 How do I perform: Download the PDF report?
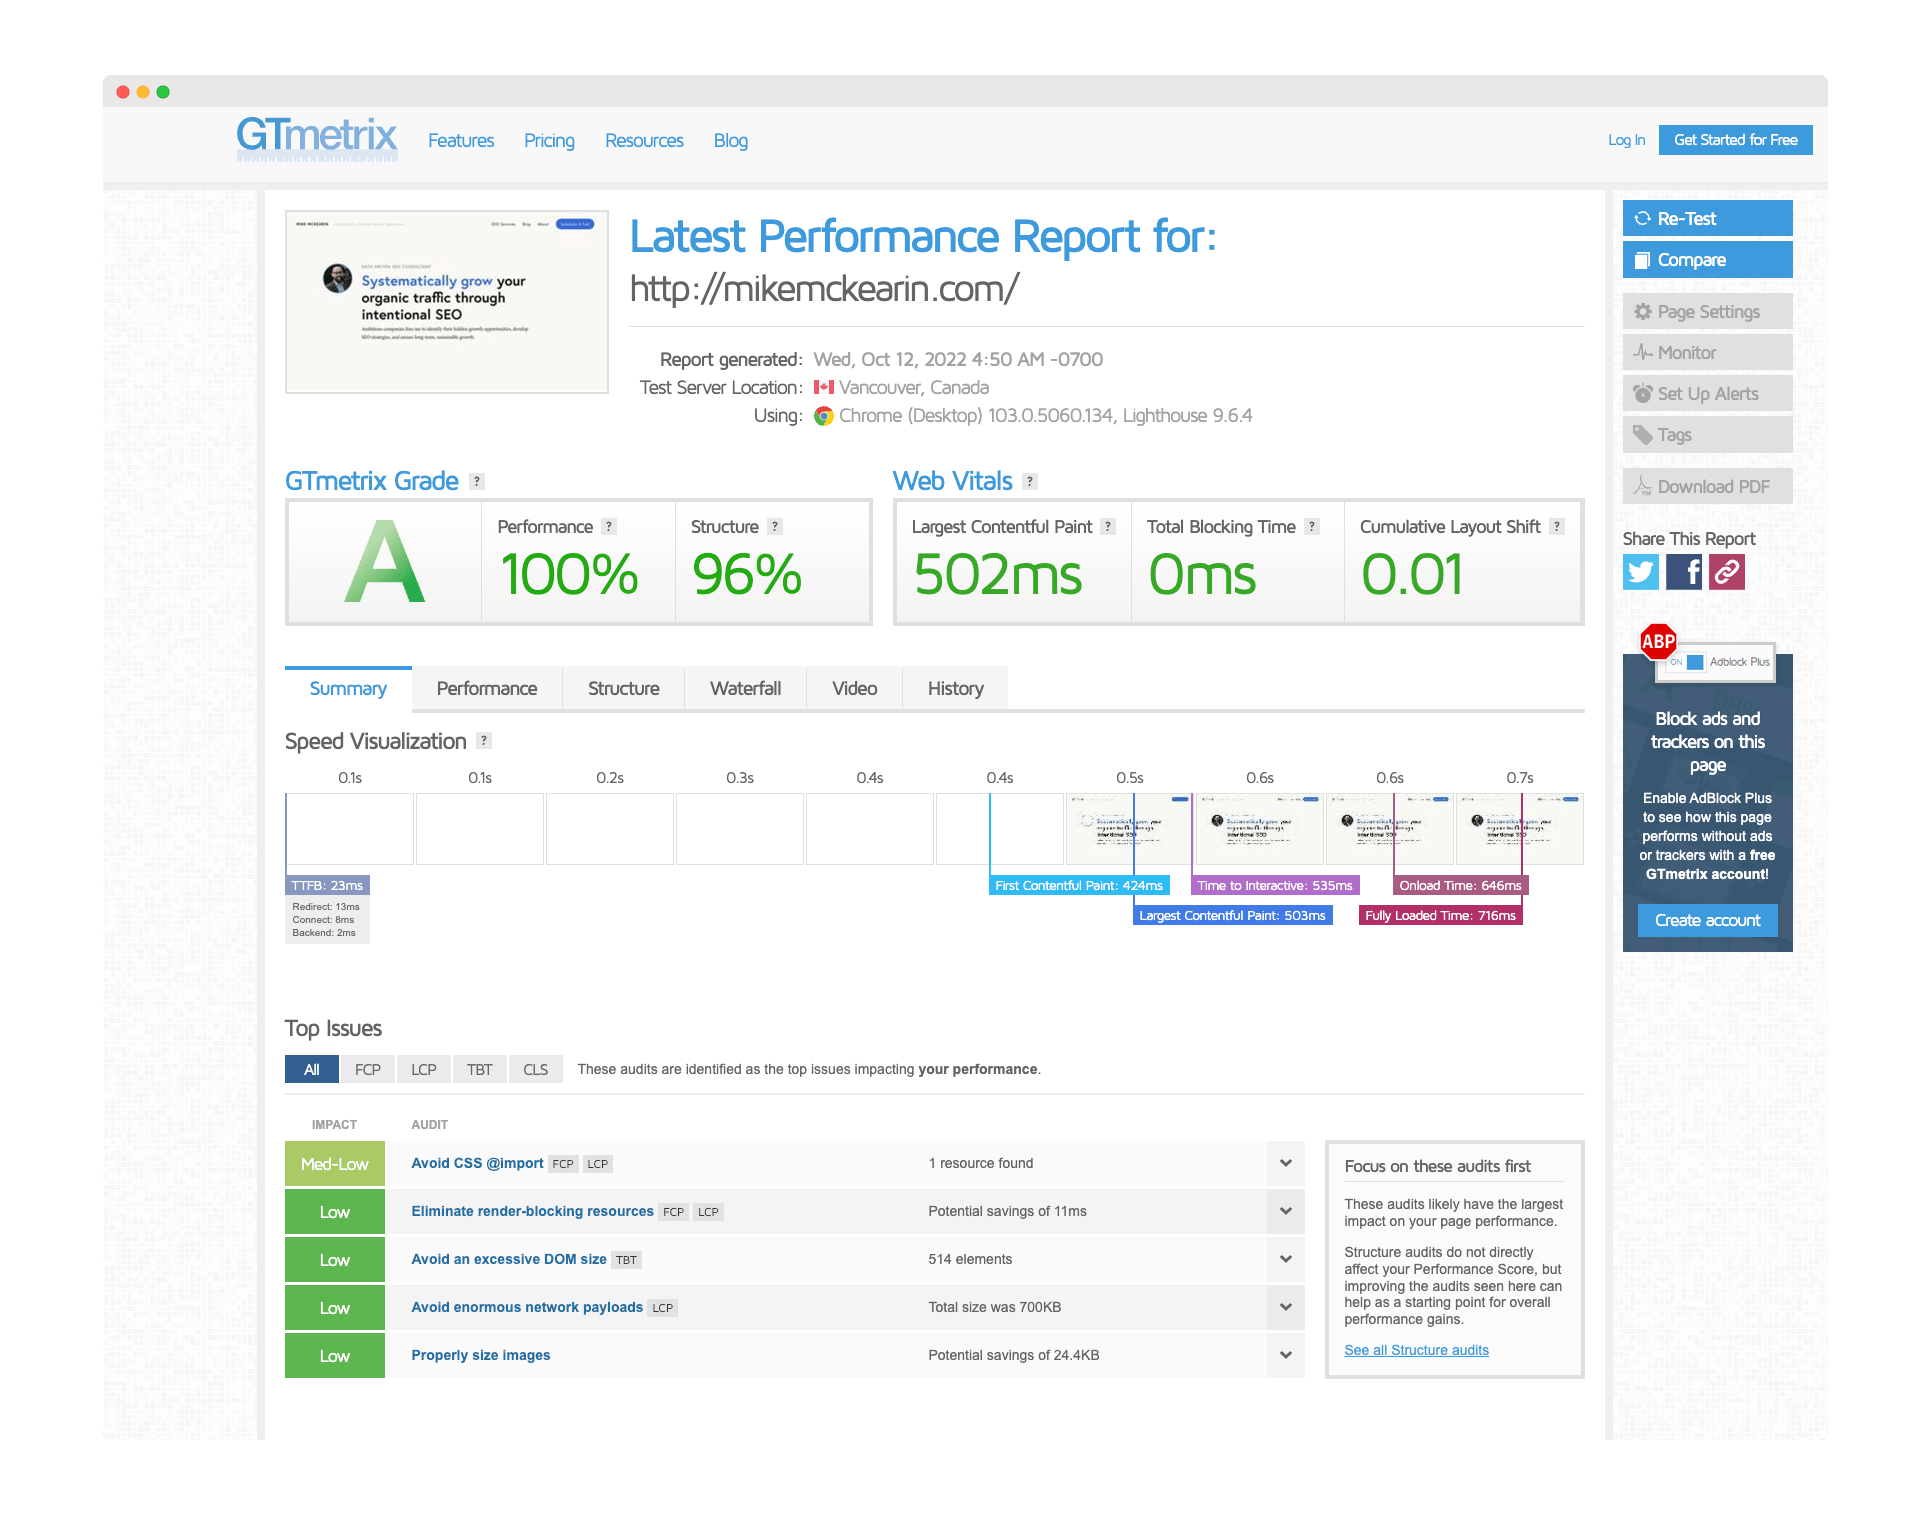[x=1707, y=486]
